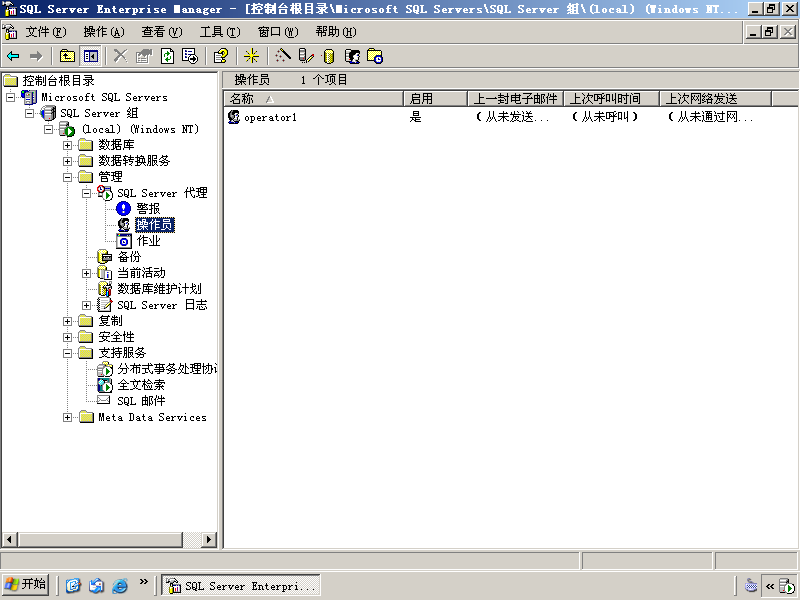Open the 操作(A) menu
The width and height of the screenshot is (800, 600).
[104, 32]
